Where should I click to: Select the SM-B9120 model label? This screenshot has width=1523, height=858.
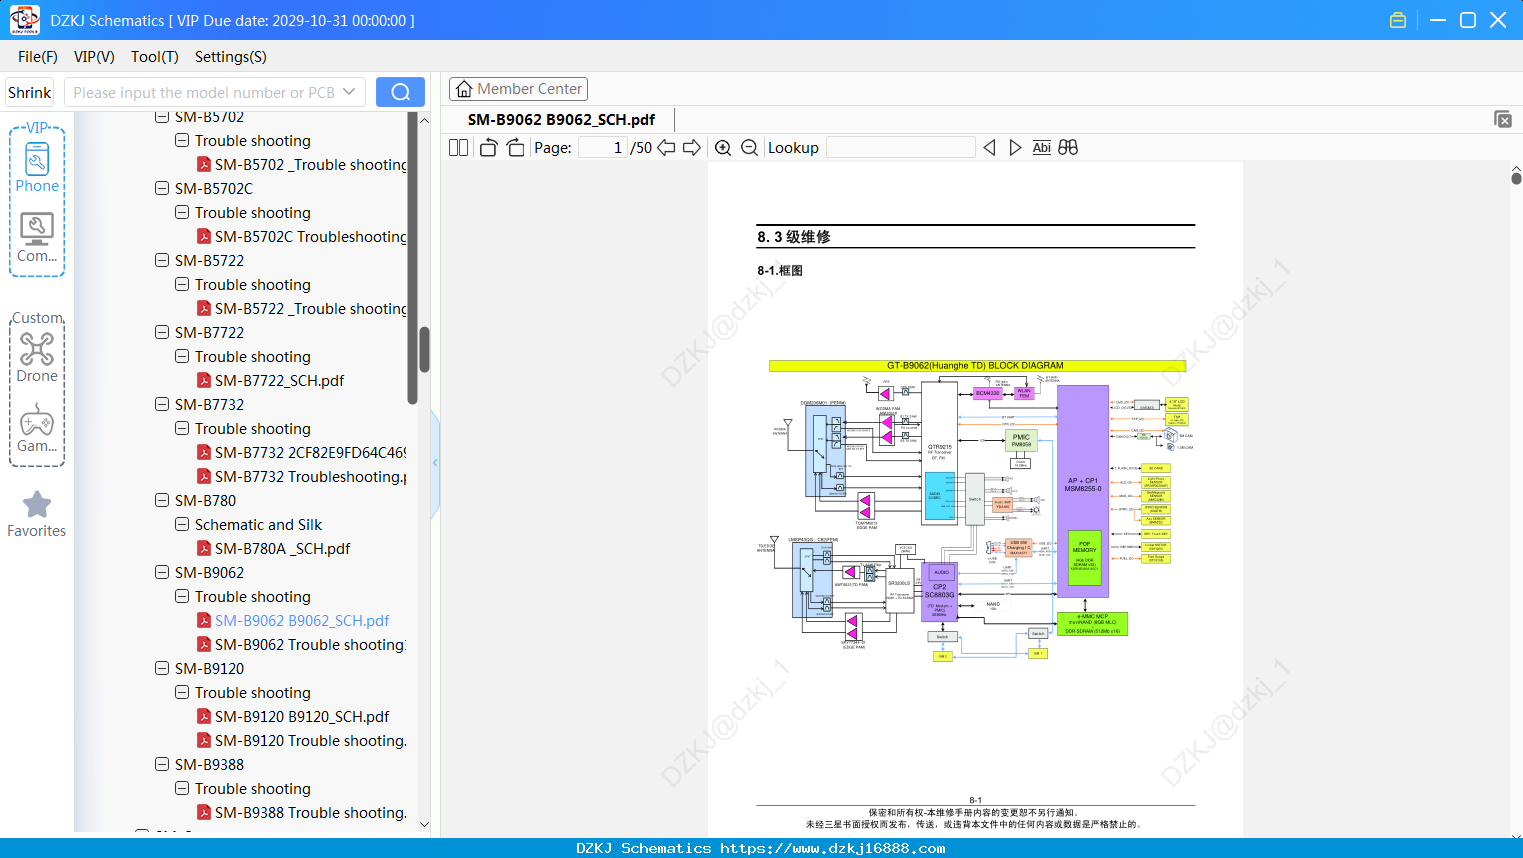(x=209, y=669)
